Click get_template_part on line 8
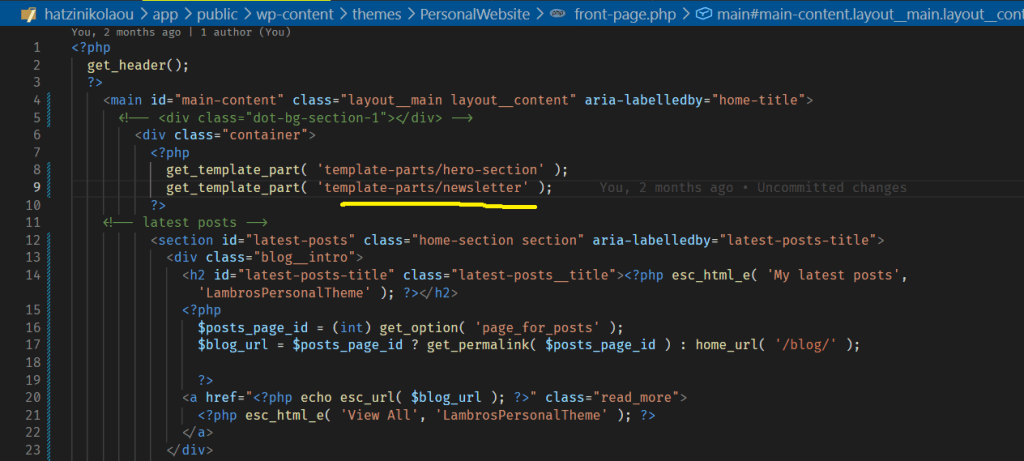1024x461 pixels. 233,170
